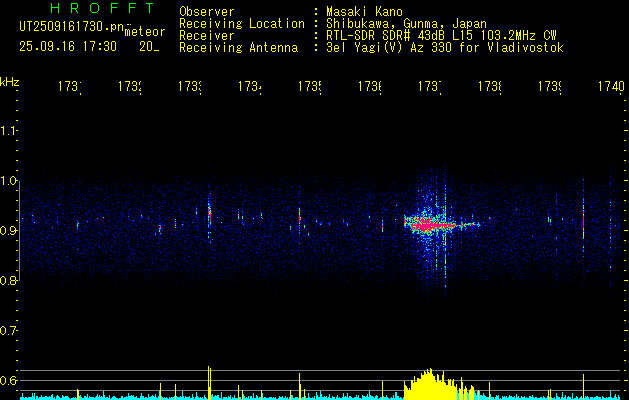
Task: Select antenna text 3el Yagi(V) Az 330 for Vladivostok
Action: tap(445, 48)
